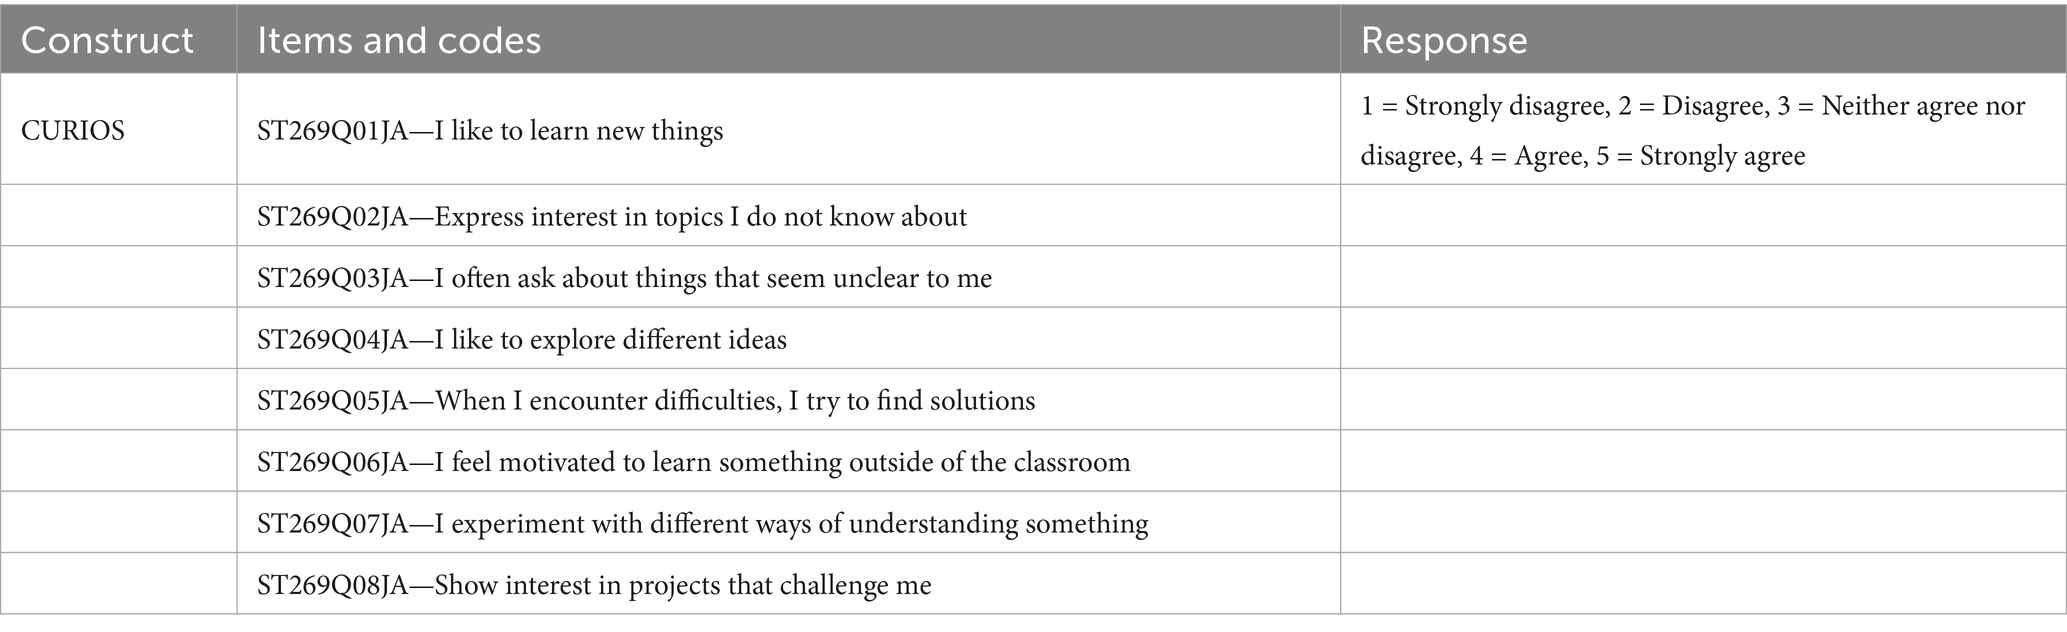The width and height of the screenshot is (2067, 632).
Task: Click empty Construct cell beside ST269Q08JA
Action: (118, 584)
